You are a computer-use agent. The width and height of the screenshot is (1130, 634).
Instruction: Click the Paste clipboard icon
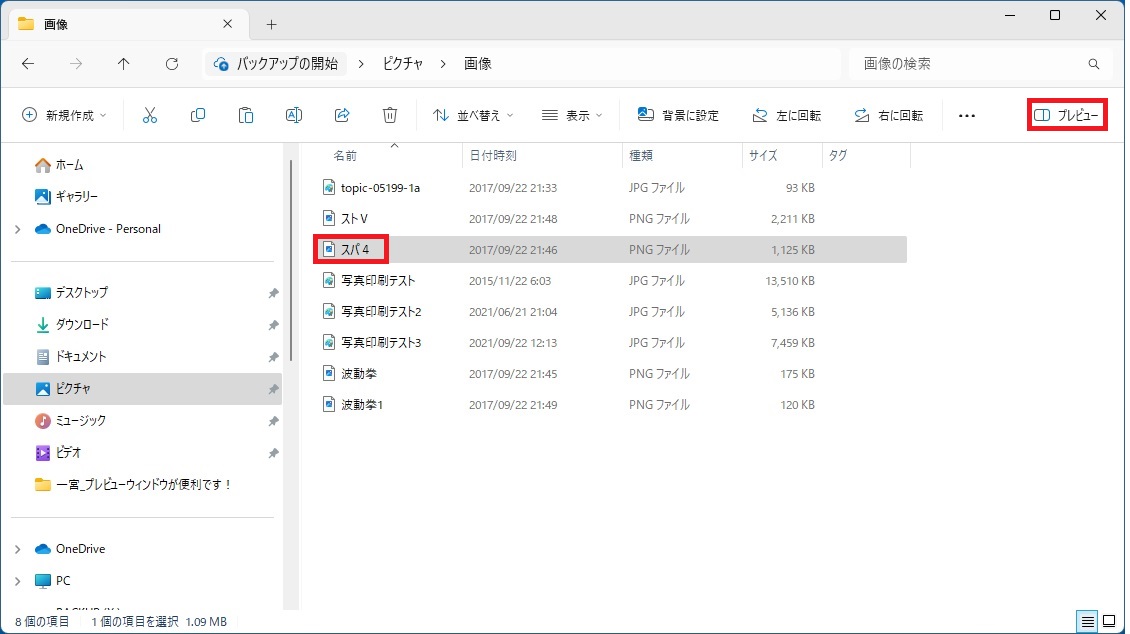[x=246, y=115]
